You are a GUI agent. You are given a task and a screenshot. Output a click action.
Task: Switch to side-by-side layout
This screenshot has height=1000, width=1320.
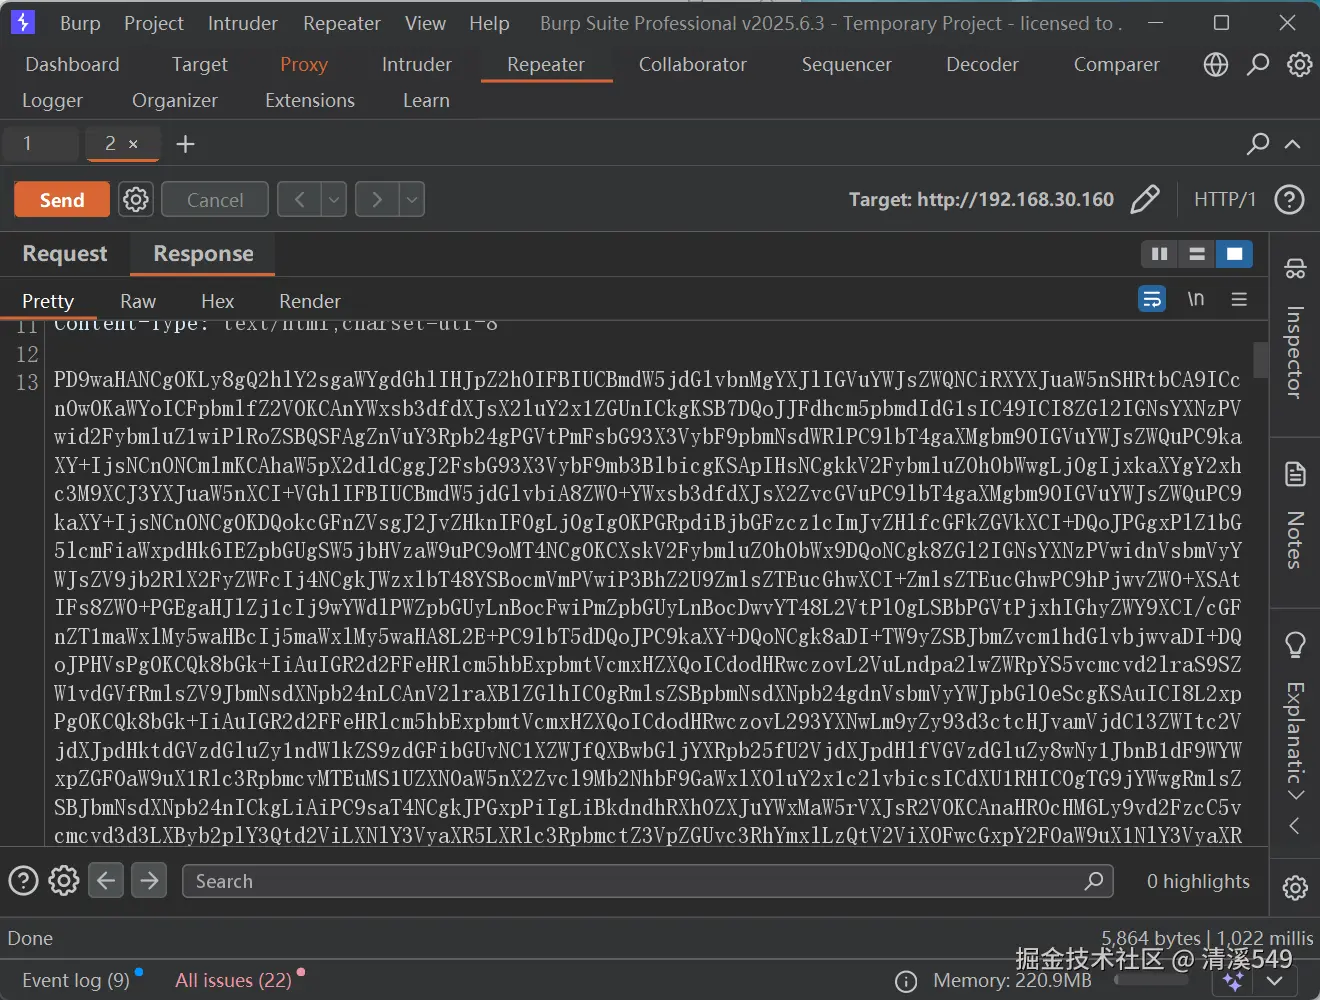(x=1159, y=254)
